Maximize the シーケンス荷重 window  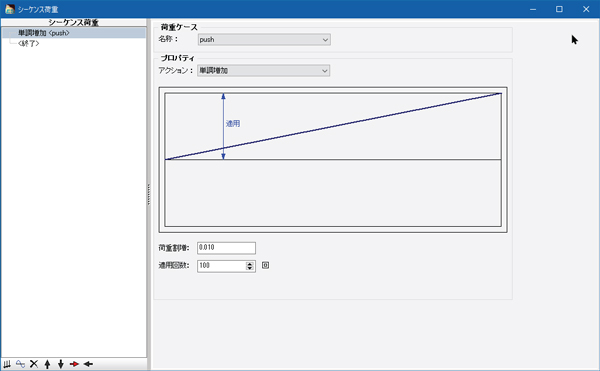(559, 9)
